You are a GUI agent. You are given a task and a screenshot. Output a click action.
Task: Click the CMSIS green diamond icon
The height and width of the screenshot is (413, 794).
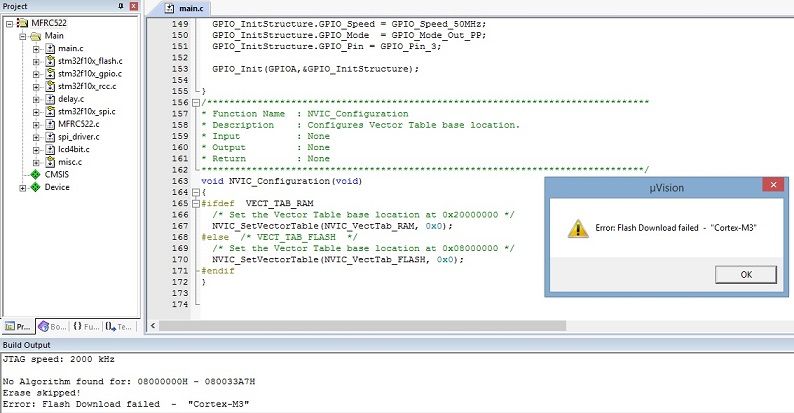tap(35, 175)
